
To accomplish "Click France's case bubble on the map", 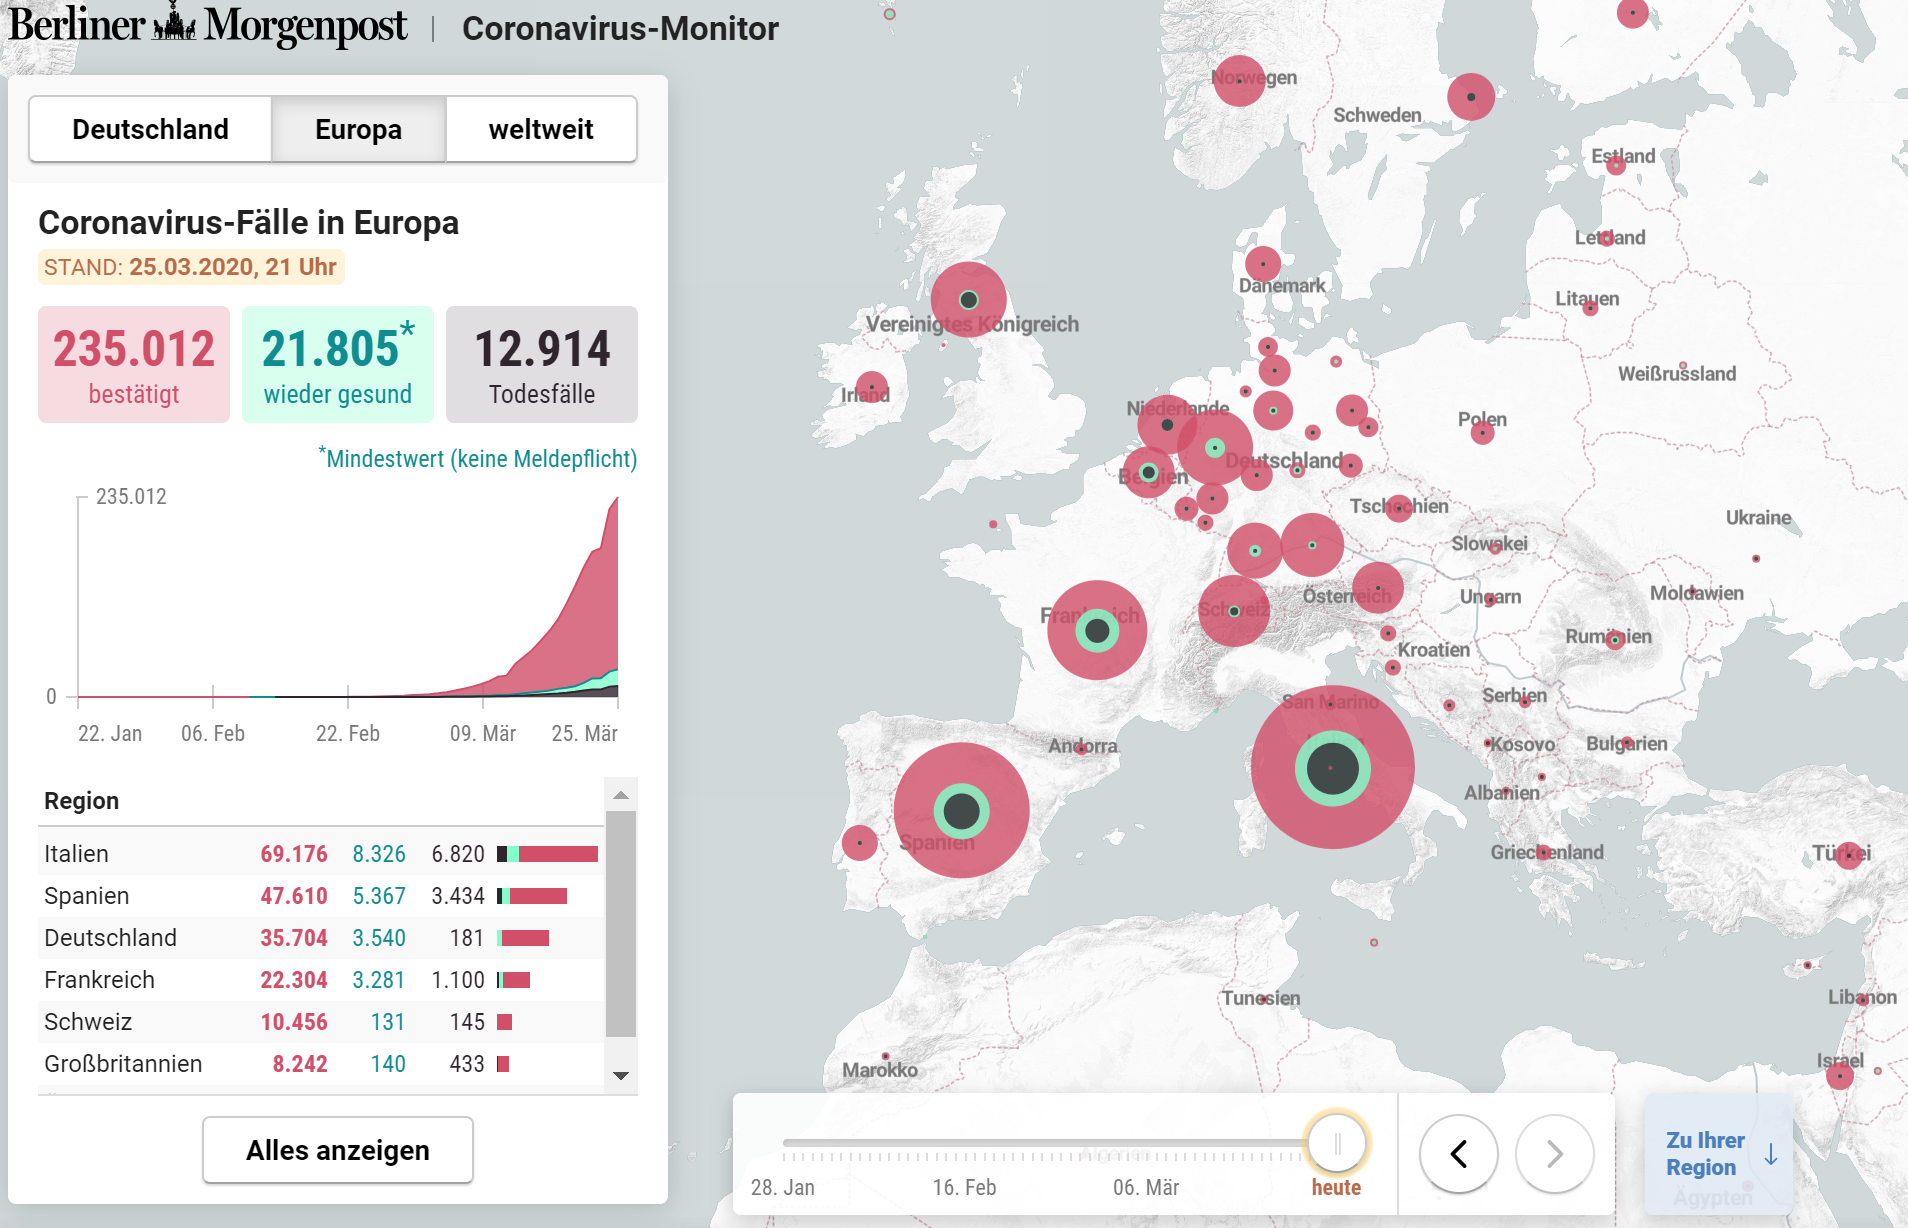I will point(1097,630).
